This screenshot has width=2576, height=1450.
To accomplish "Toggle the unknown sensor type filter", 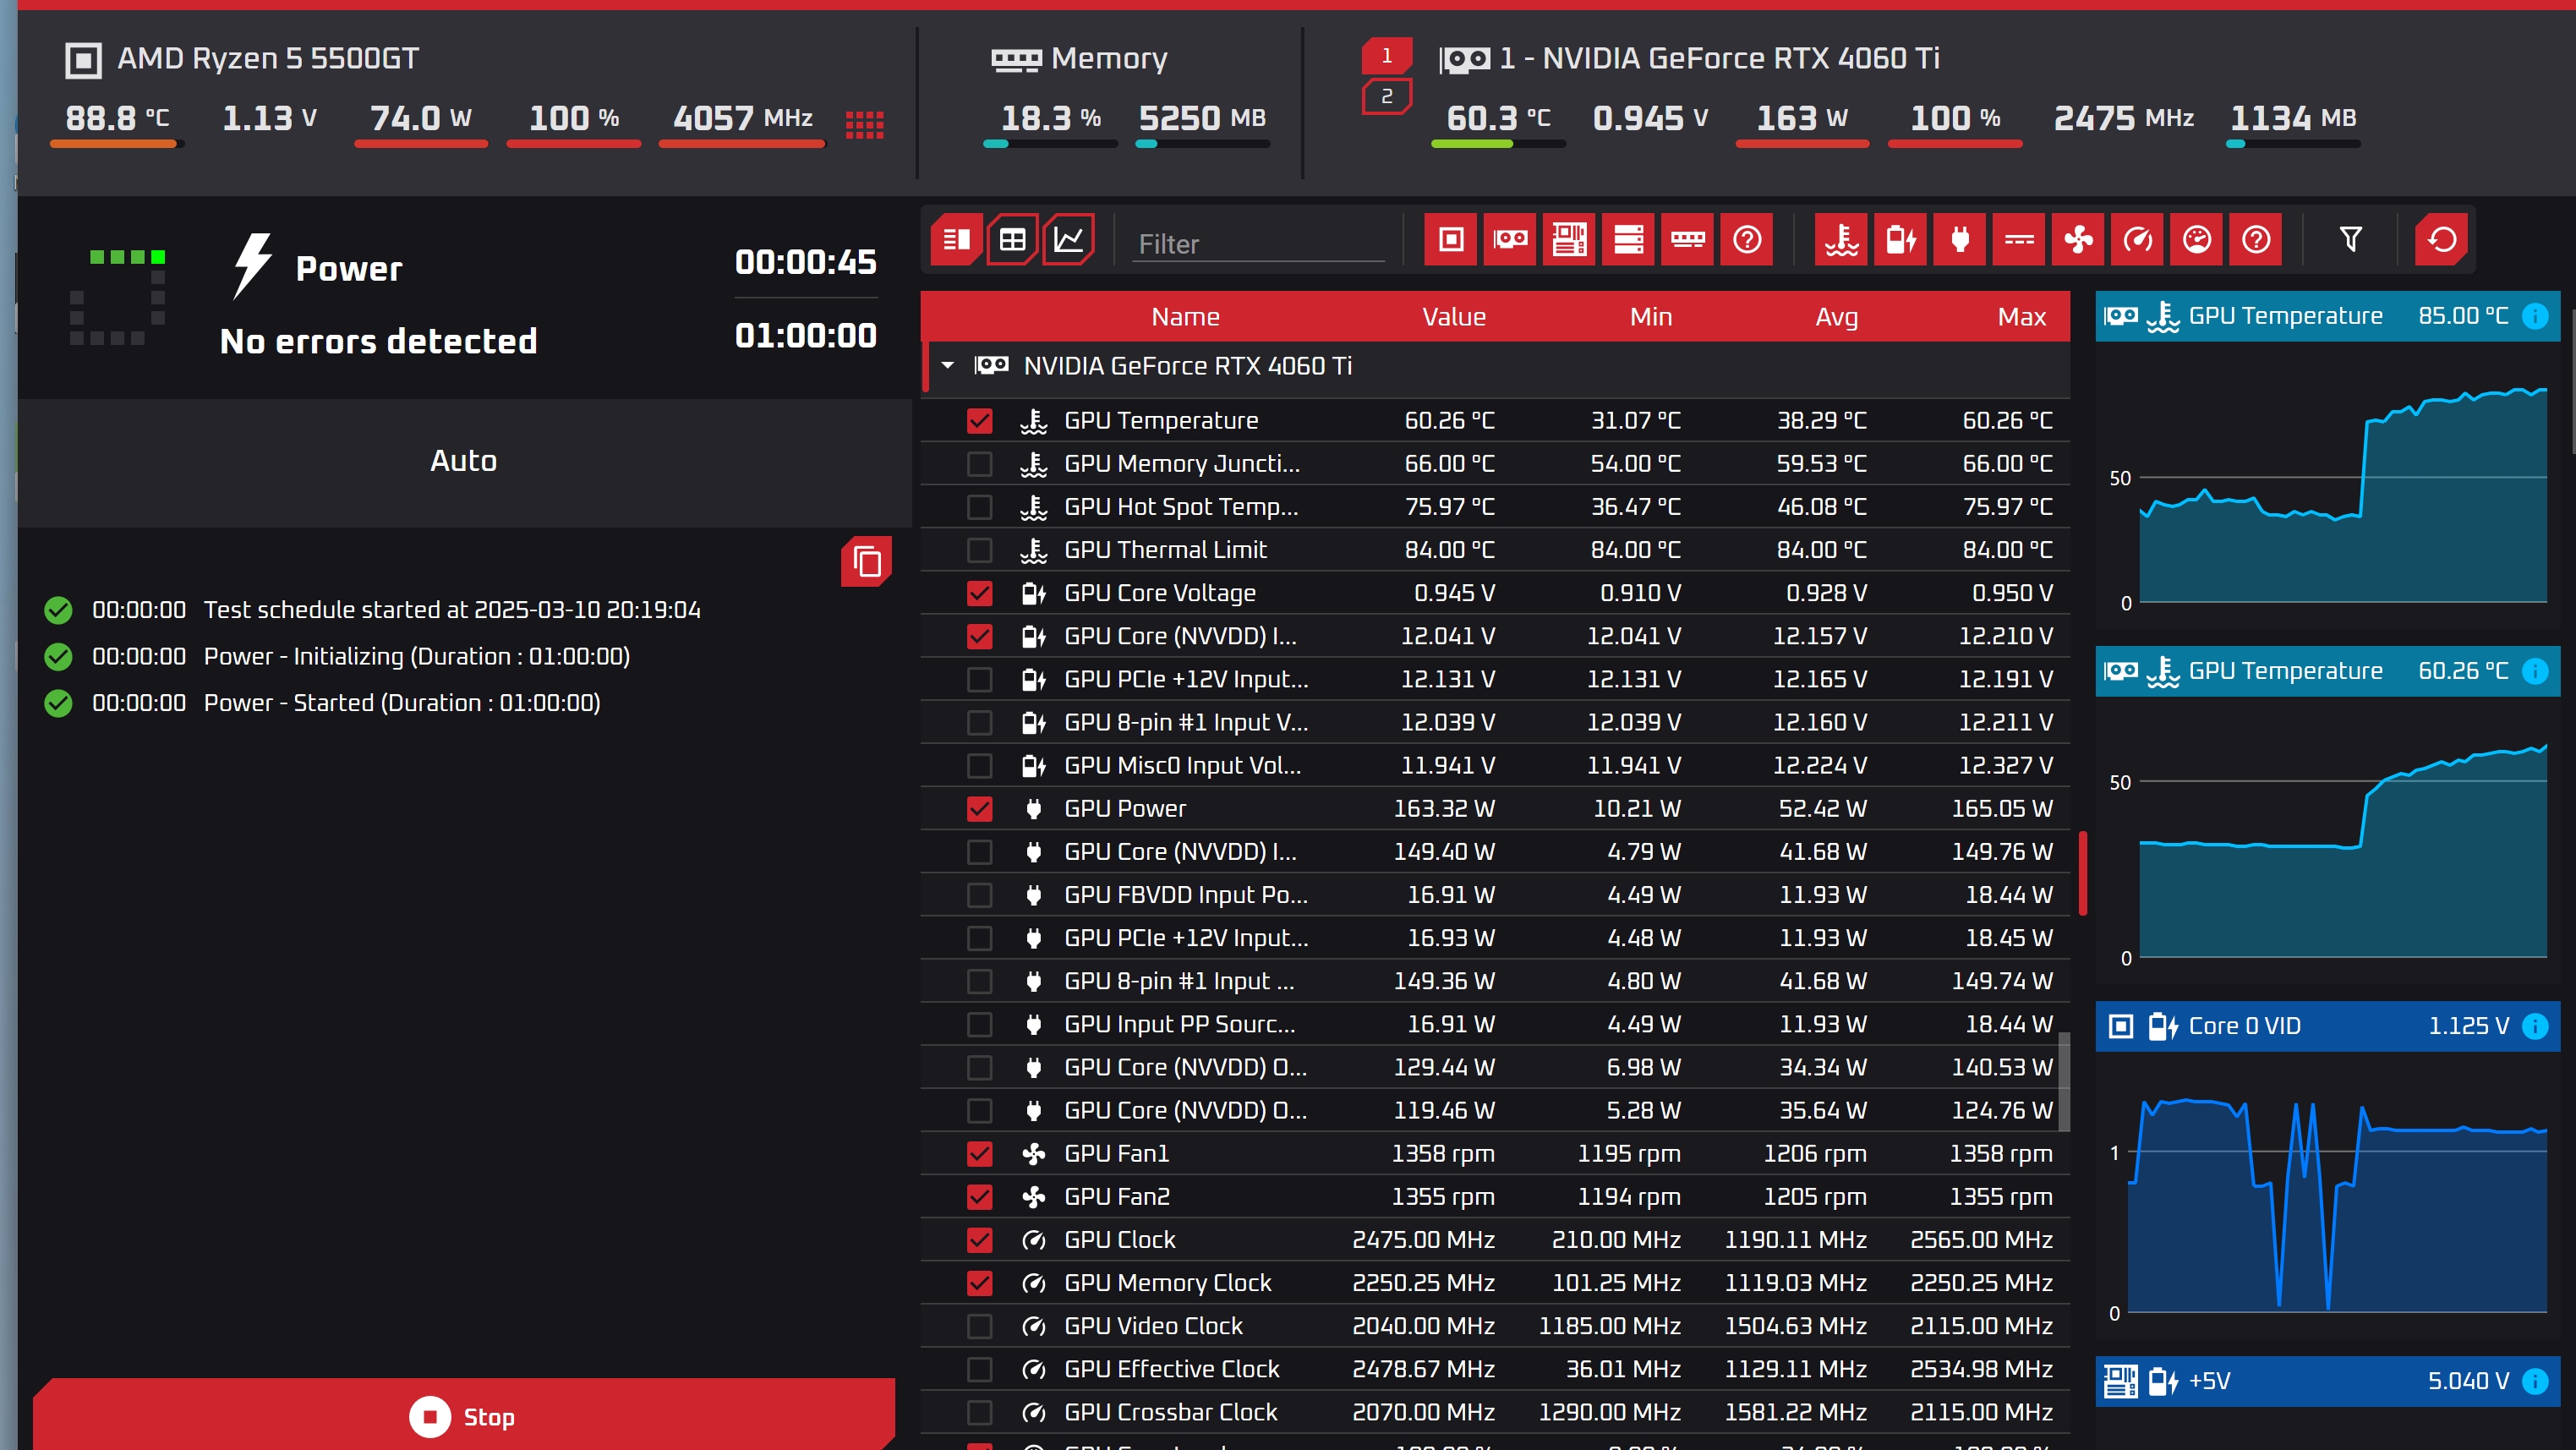I will [x=2256, y=239].
